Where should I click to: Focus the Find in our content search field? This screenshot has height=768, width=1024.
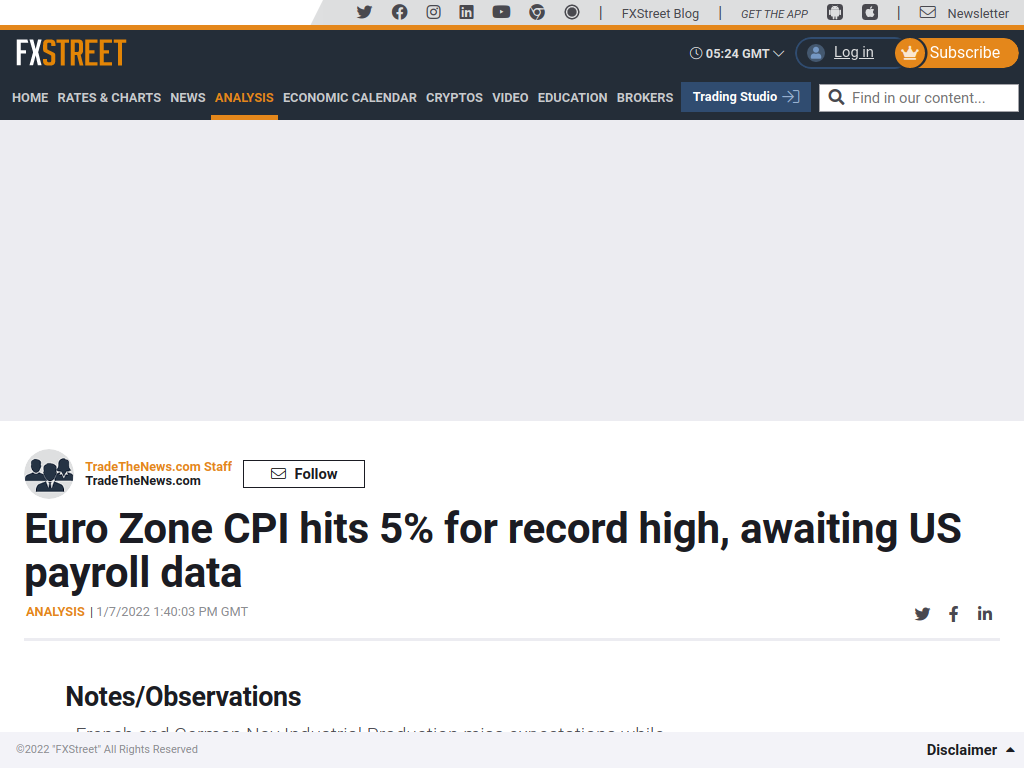[919, 98]
